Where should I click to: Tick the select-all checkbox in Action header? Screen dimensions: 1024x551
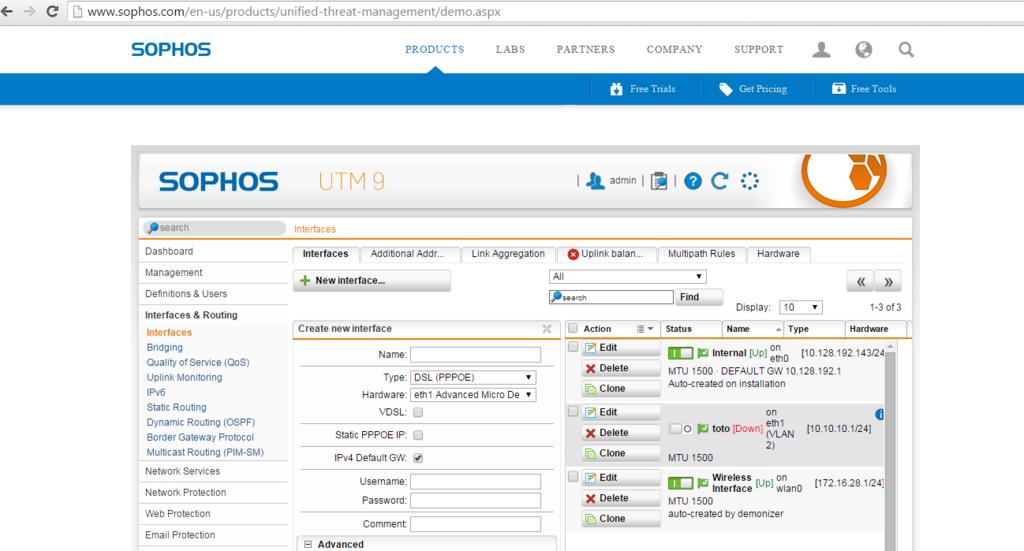tap(573, 328)
